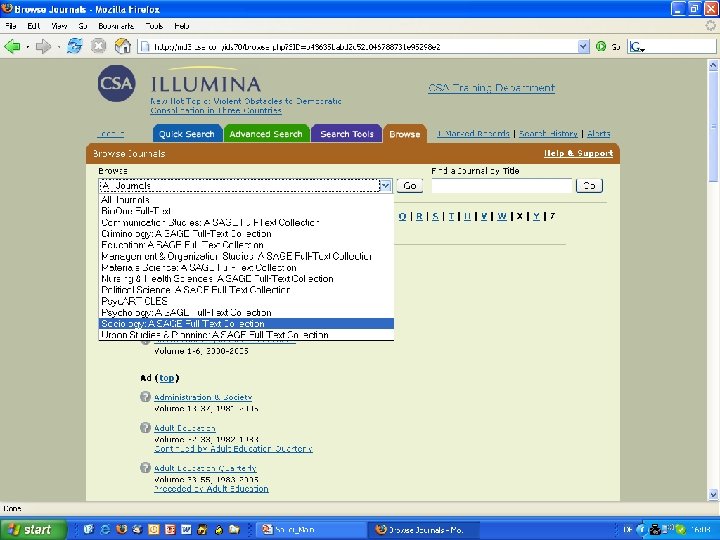This screenshot has height=540, width=720.
Task: Click the Stop loading toolbar icon
Action: [98, 46]
